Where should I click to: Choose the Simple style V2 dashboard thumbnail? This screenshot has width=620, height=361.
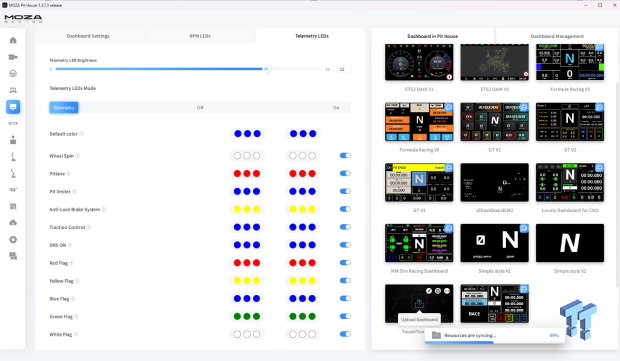click(x=570, y=243)
